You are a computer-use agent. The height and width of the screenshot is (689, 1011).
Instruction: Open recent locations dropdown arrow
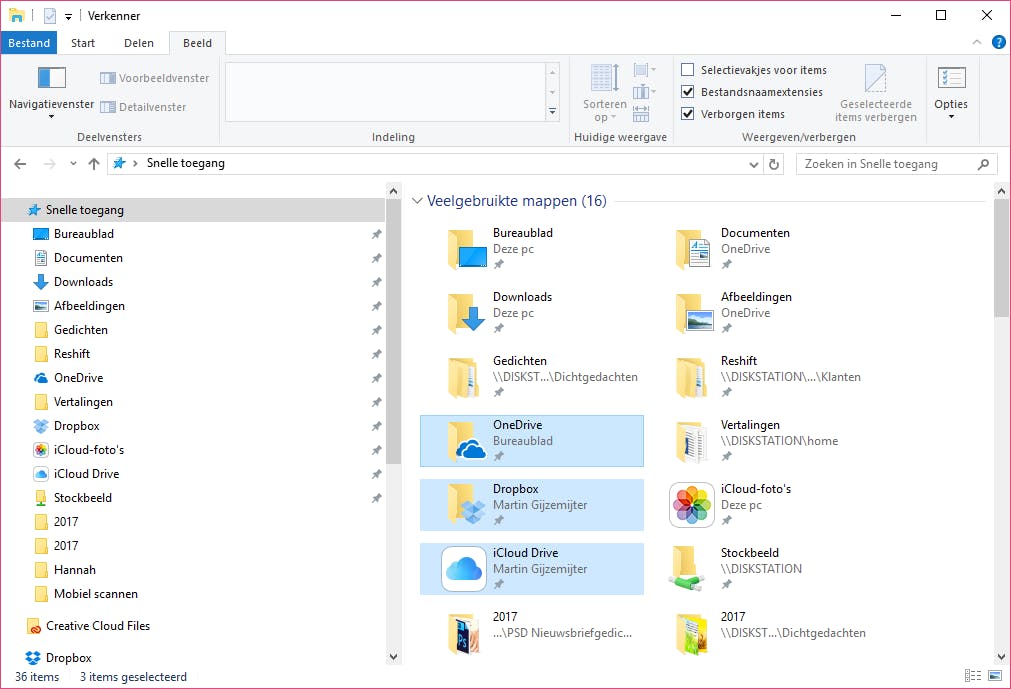(73, 164)
